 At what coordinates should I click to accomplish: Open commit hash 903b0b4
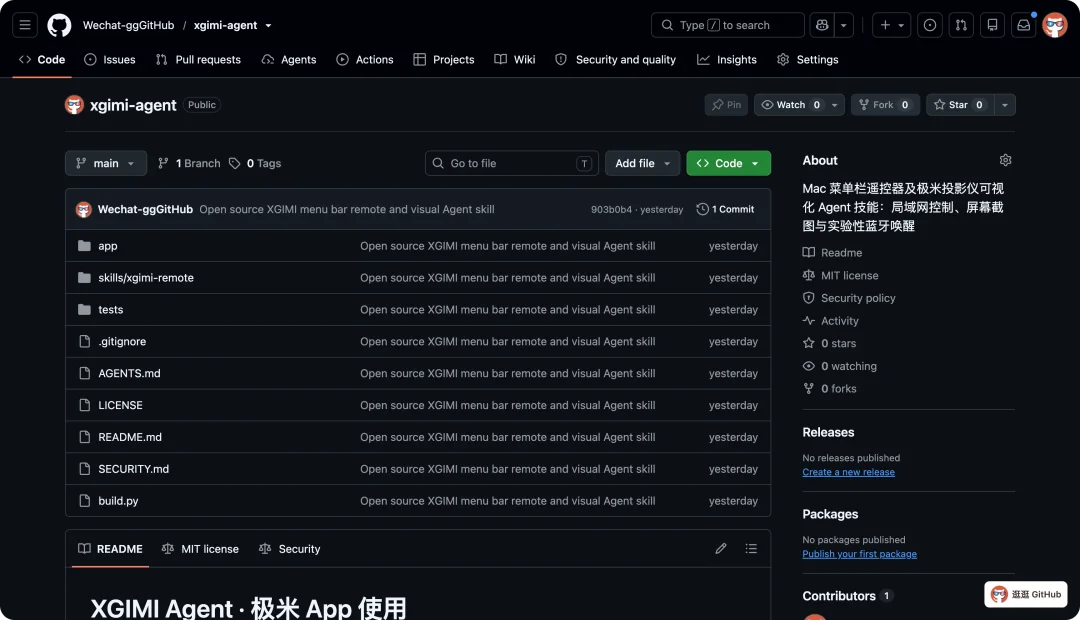(611, 209)
